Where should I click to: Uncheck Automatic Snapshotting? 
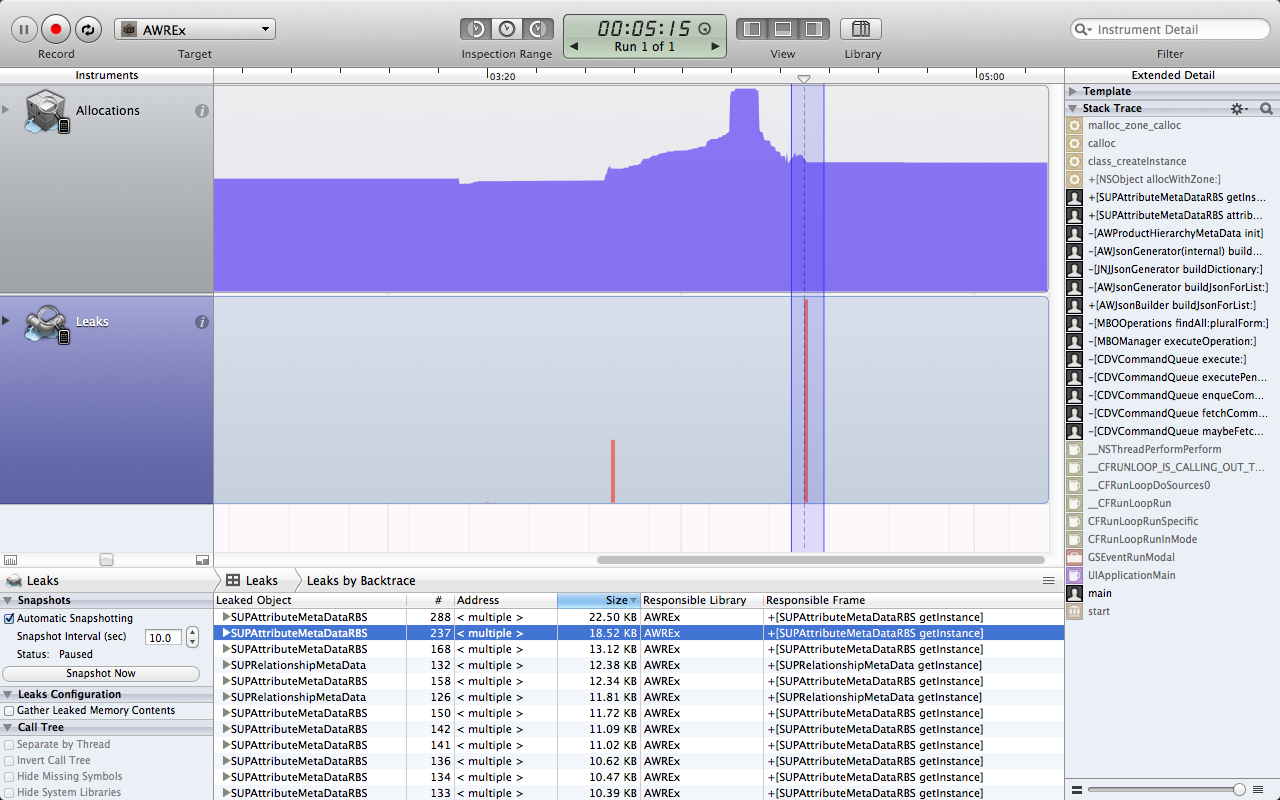(9, 618)
